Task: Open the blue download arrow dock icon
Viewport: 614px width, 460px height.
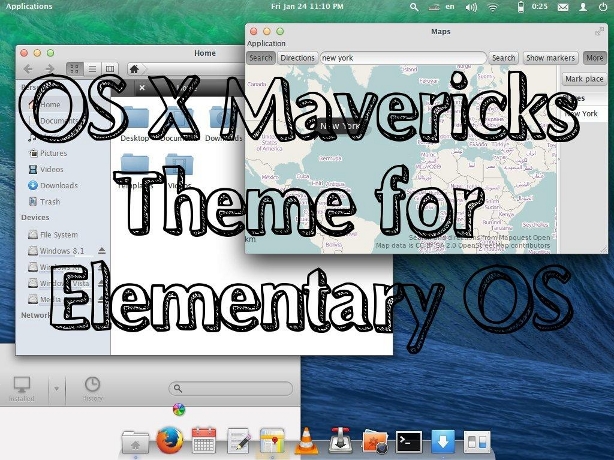Action: pyautogui.click(x=443, y=441)
